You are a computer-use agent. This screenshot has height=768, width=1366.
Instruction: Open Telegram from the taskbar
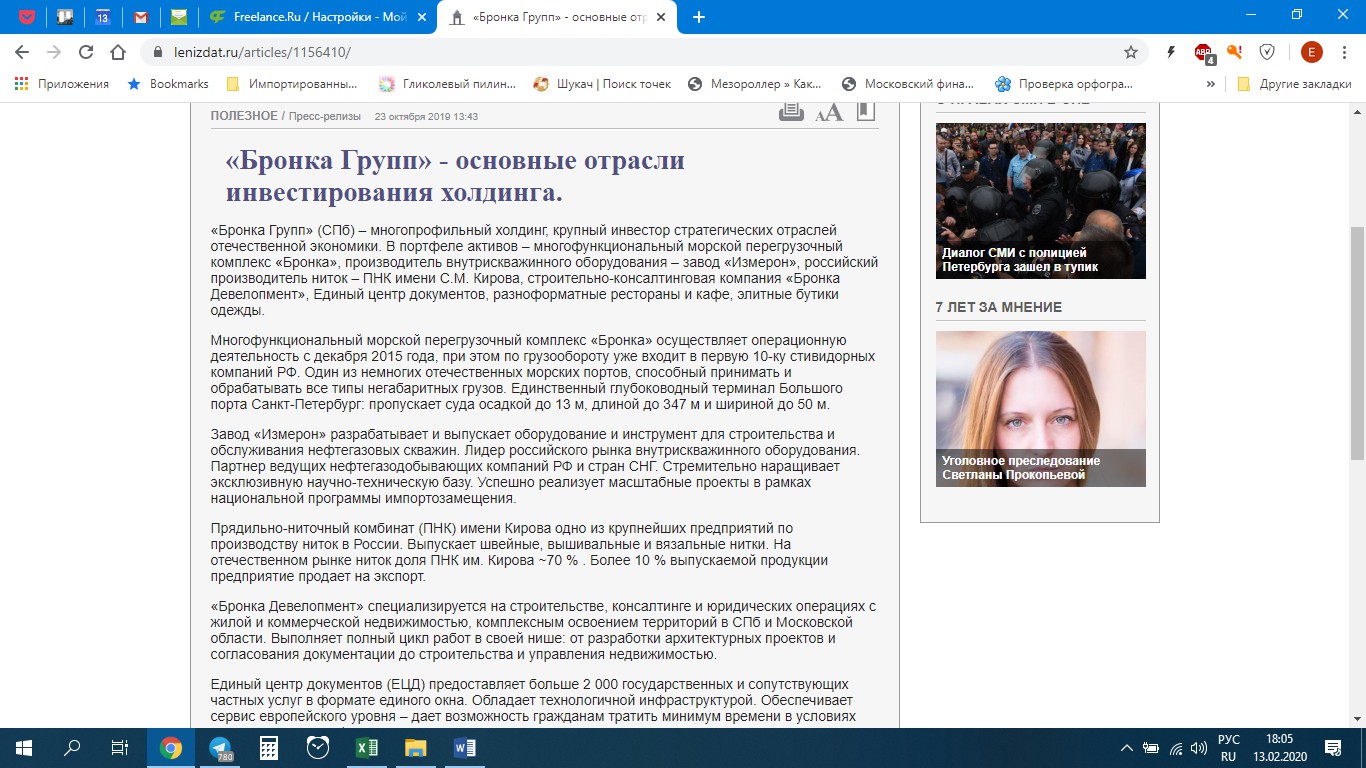(x=220, y=748)
